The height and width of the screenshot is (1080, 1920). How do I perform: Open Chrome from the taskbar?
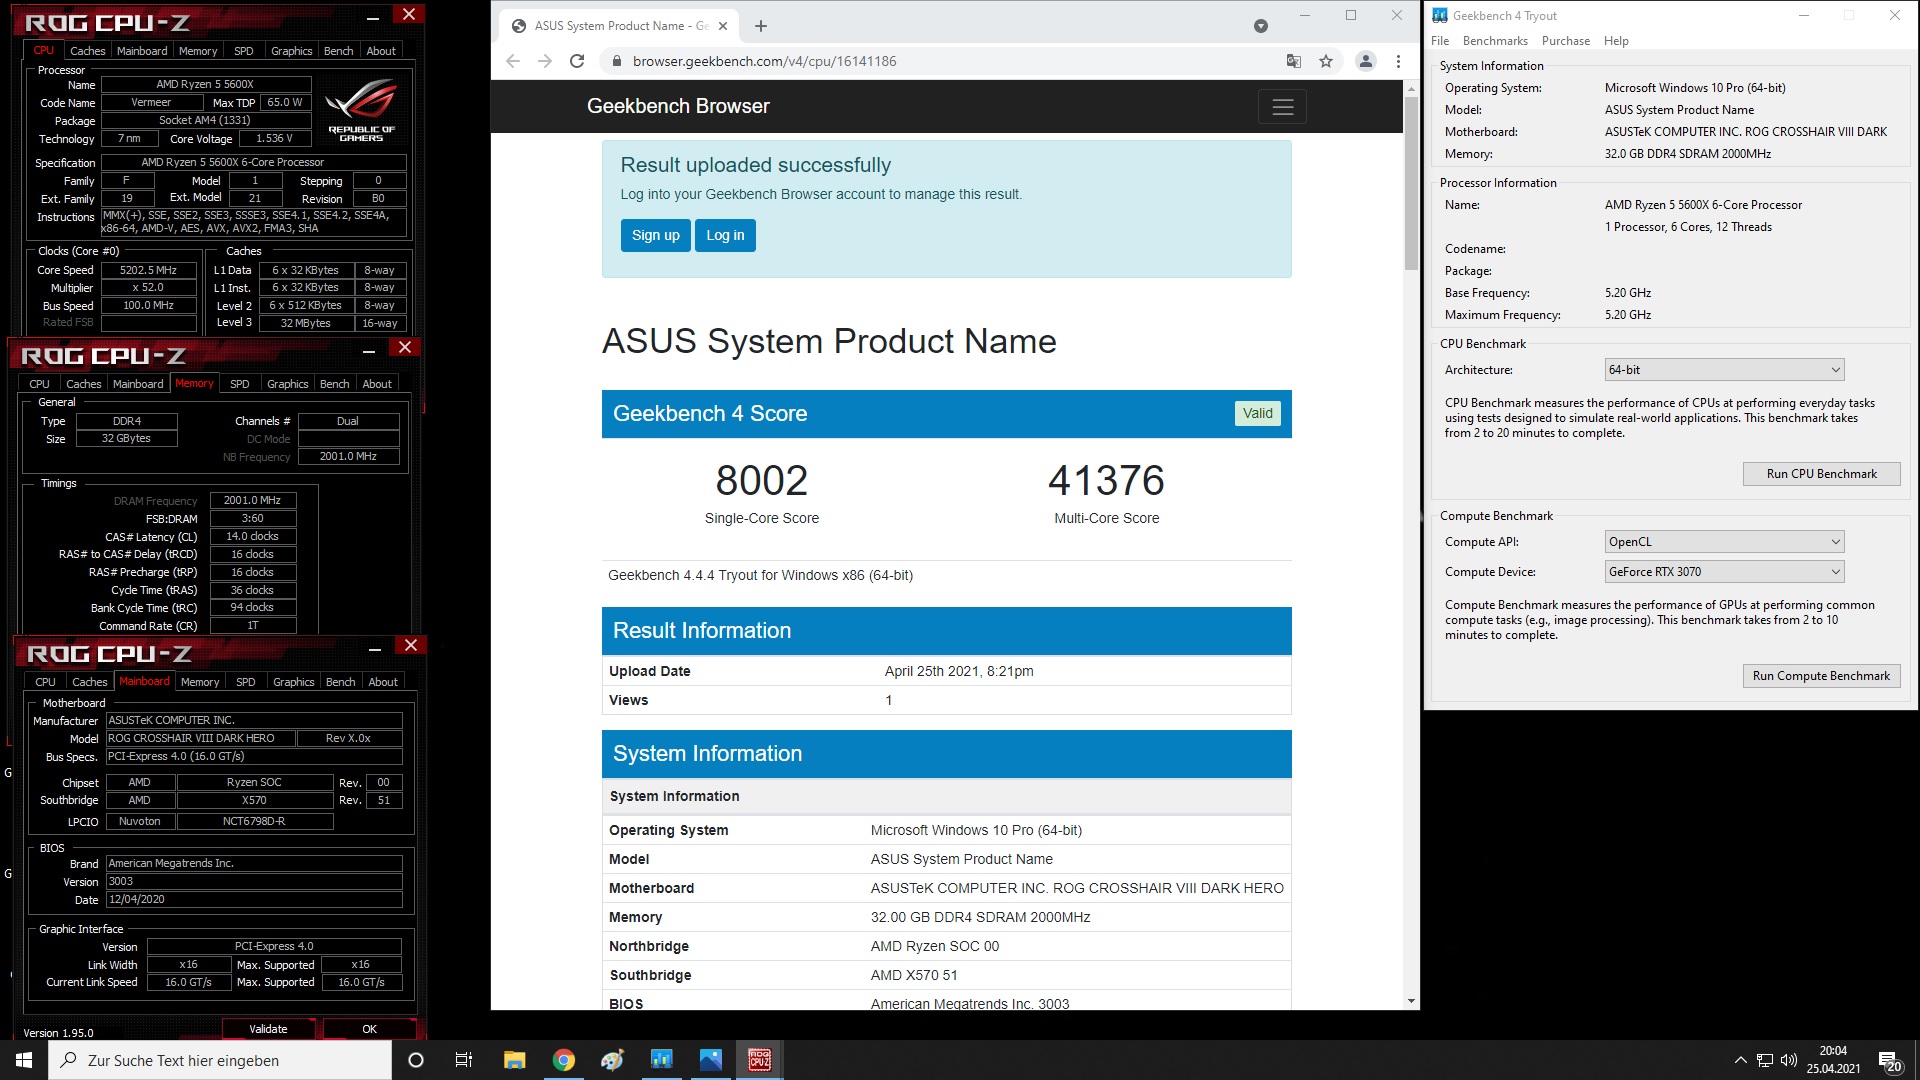tap(563, 1060)
